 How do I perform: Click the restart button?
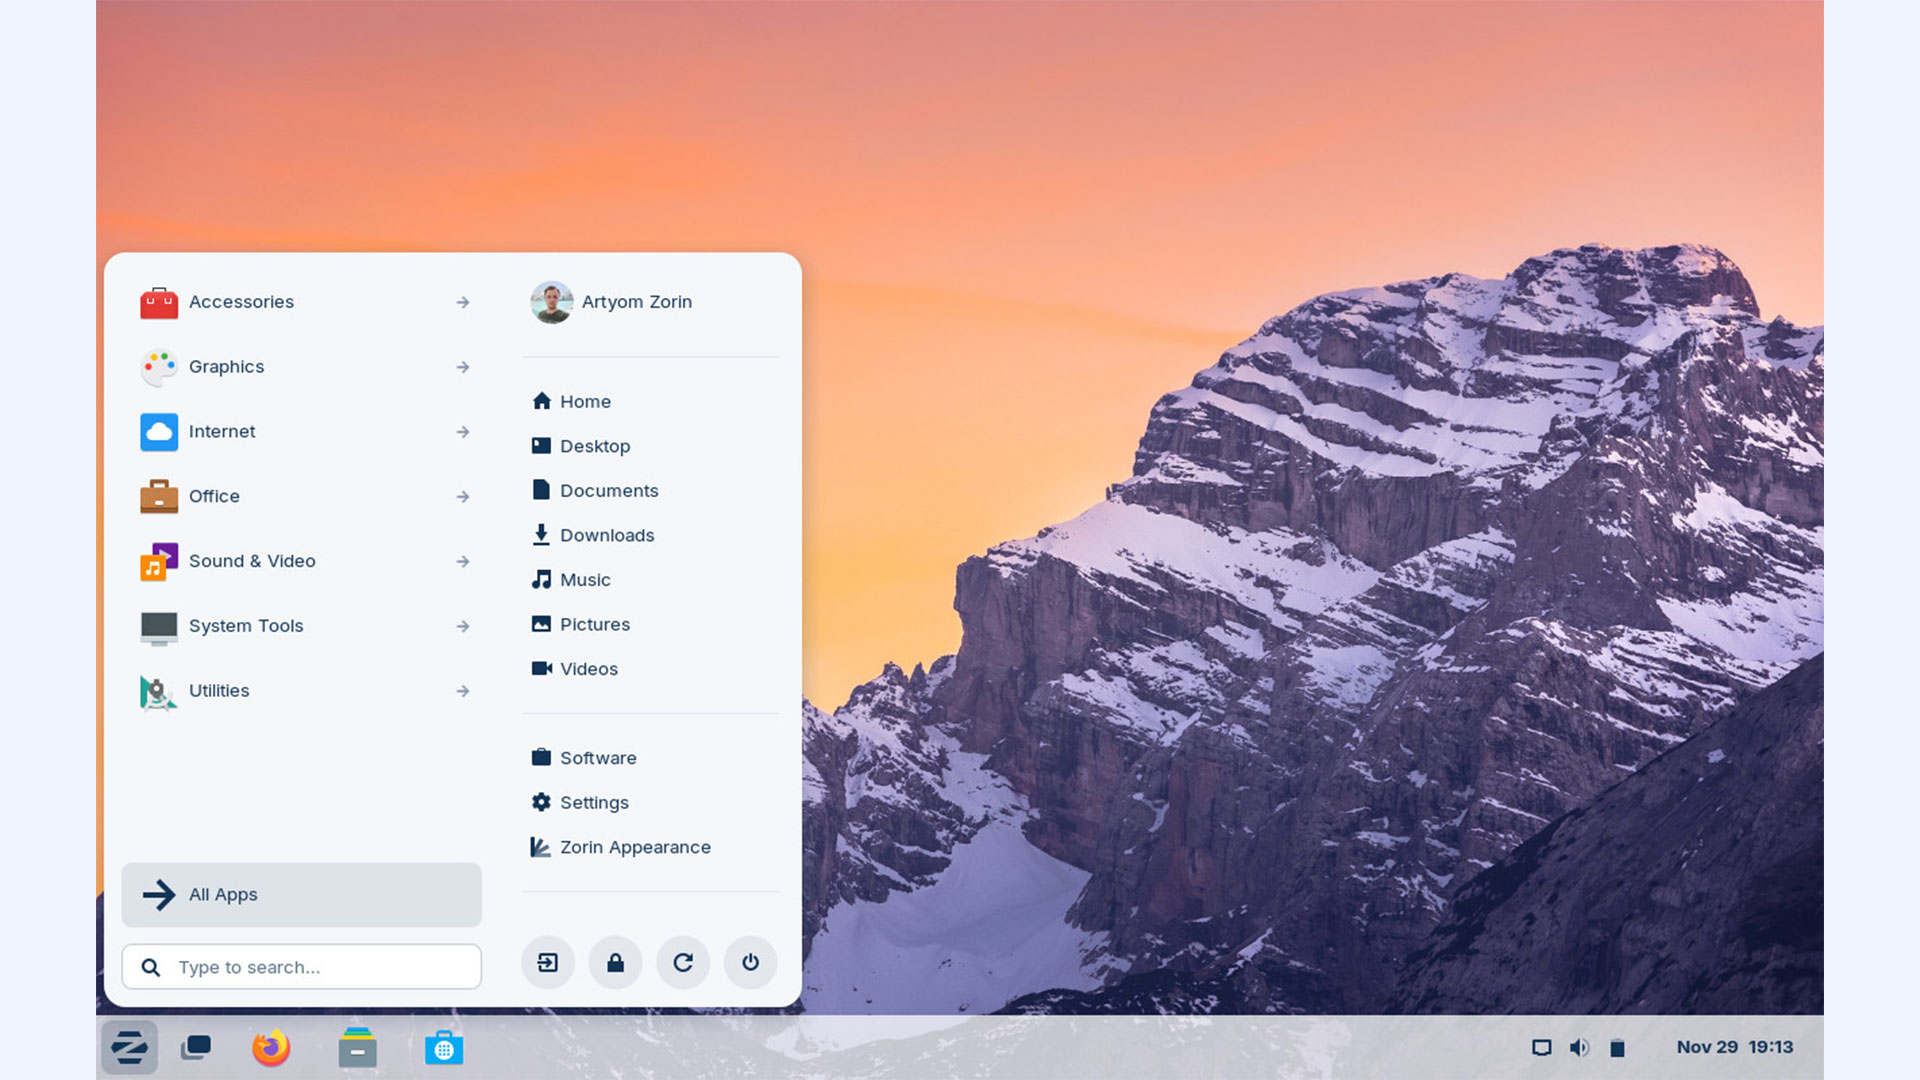[x=683, y=963]
